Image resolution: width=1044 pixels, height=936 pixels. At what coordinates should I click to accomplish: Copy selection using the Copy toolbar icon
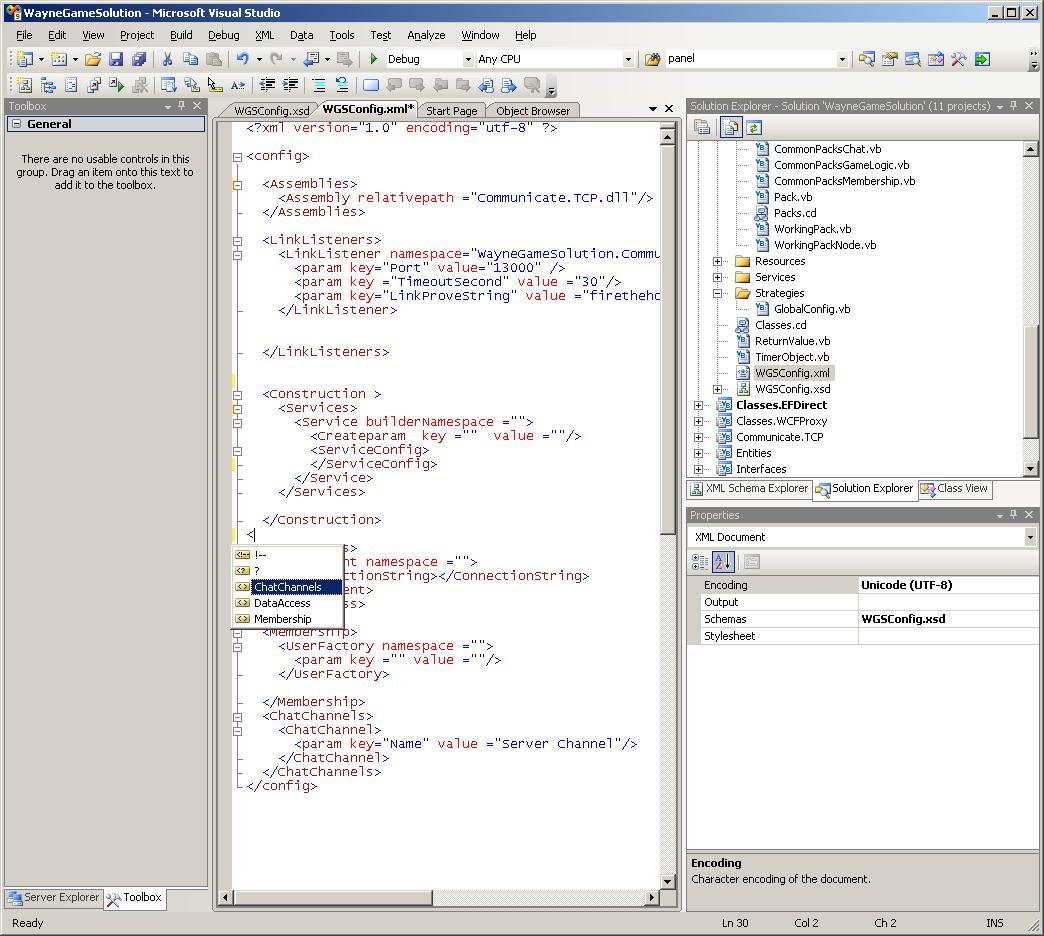[190, 59]
